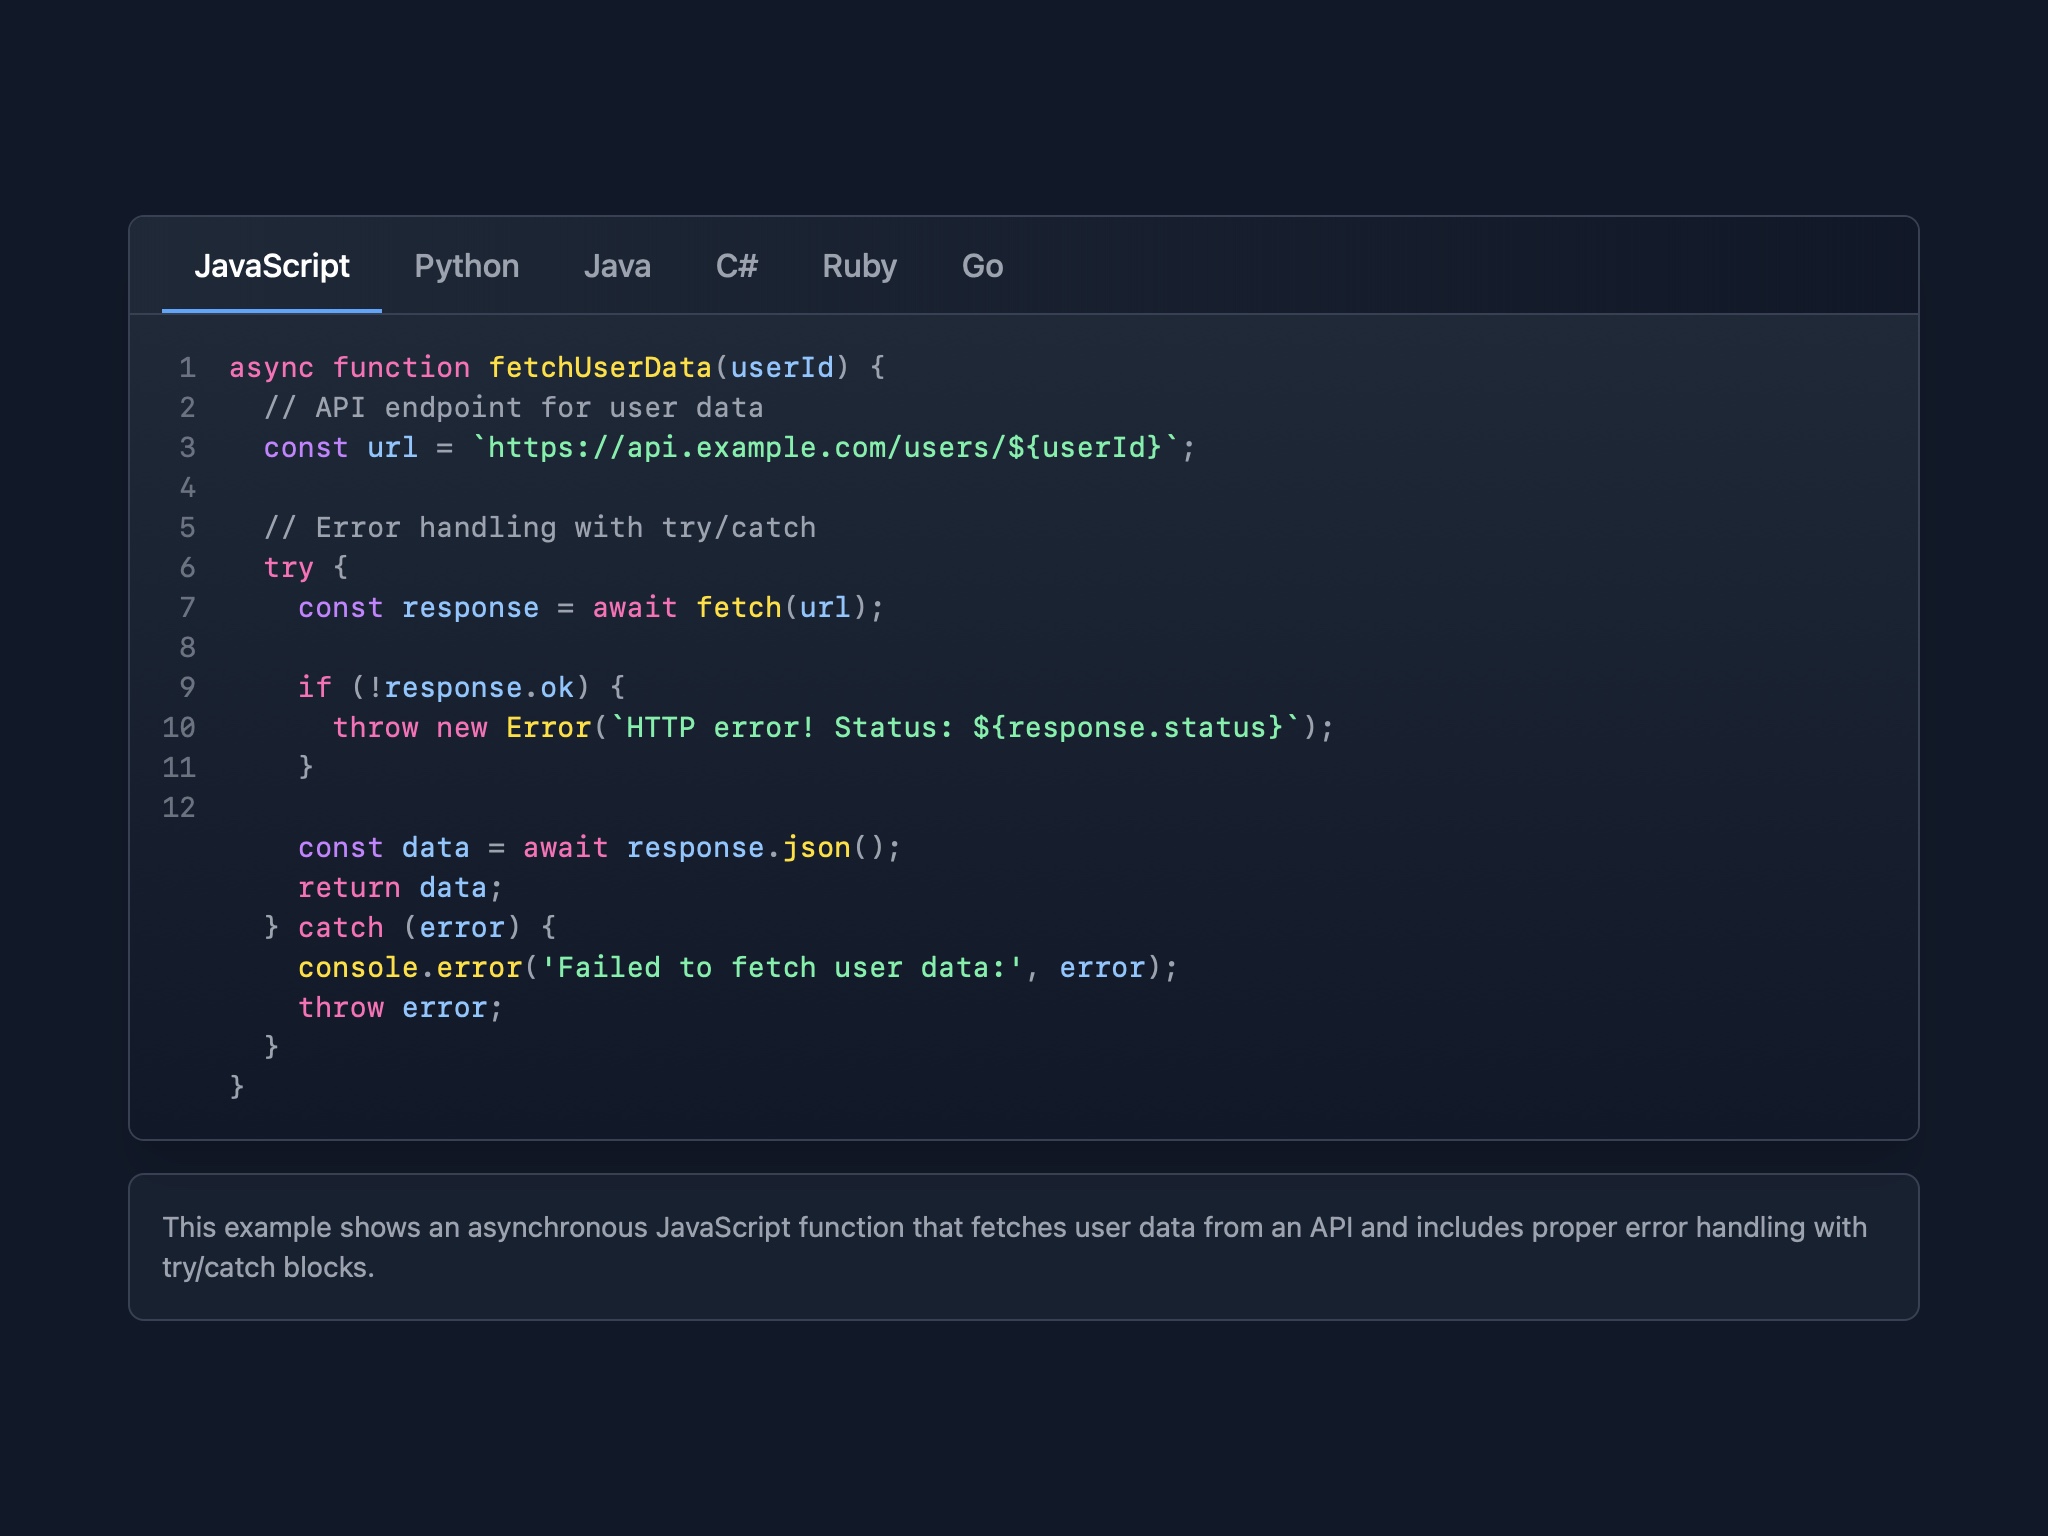Select line number 1 in the gutter
Image resolution: width=2048 pixels, height=1536 pixels.
186,367
